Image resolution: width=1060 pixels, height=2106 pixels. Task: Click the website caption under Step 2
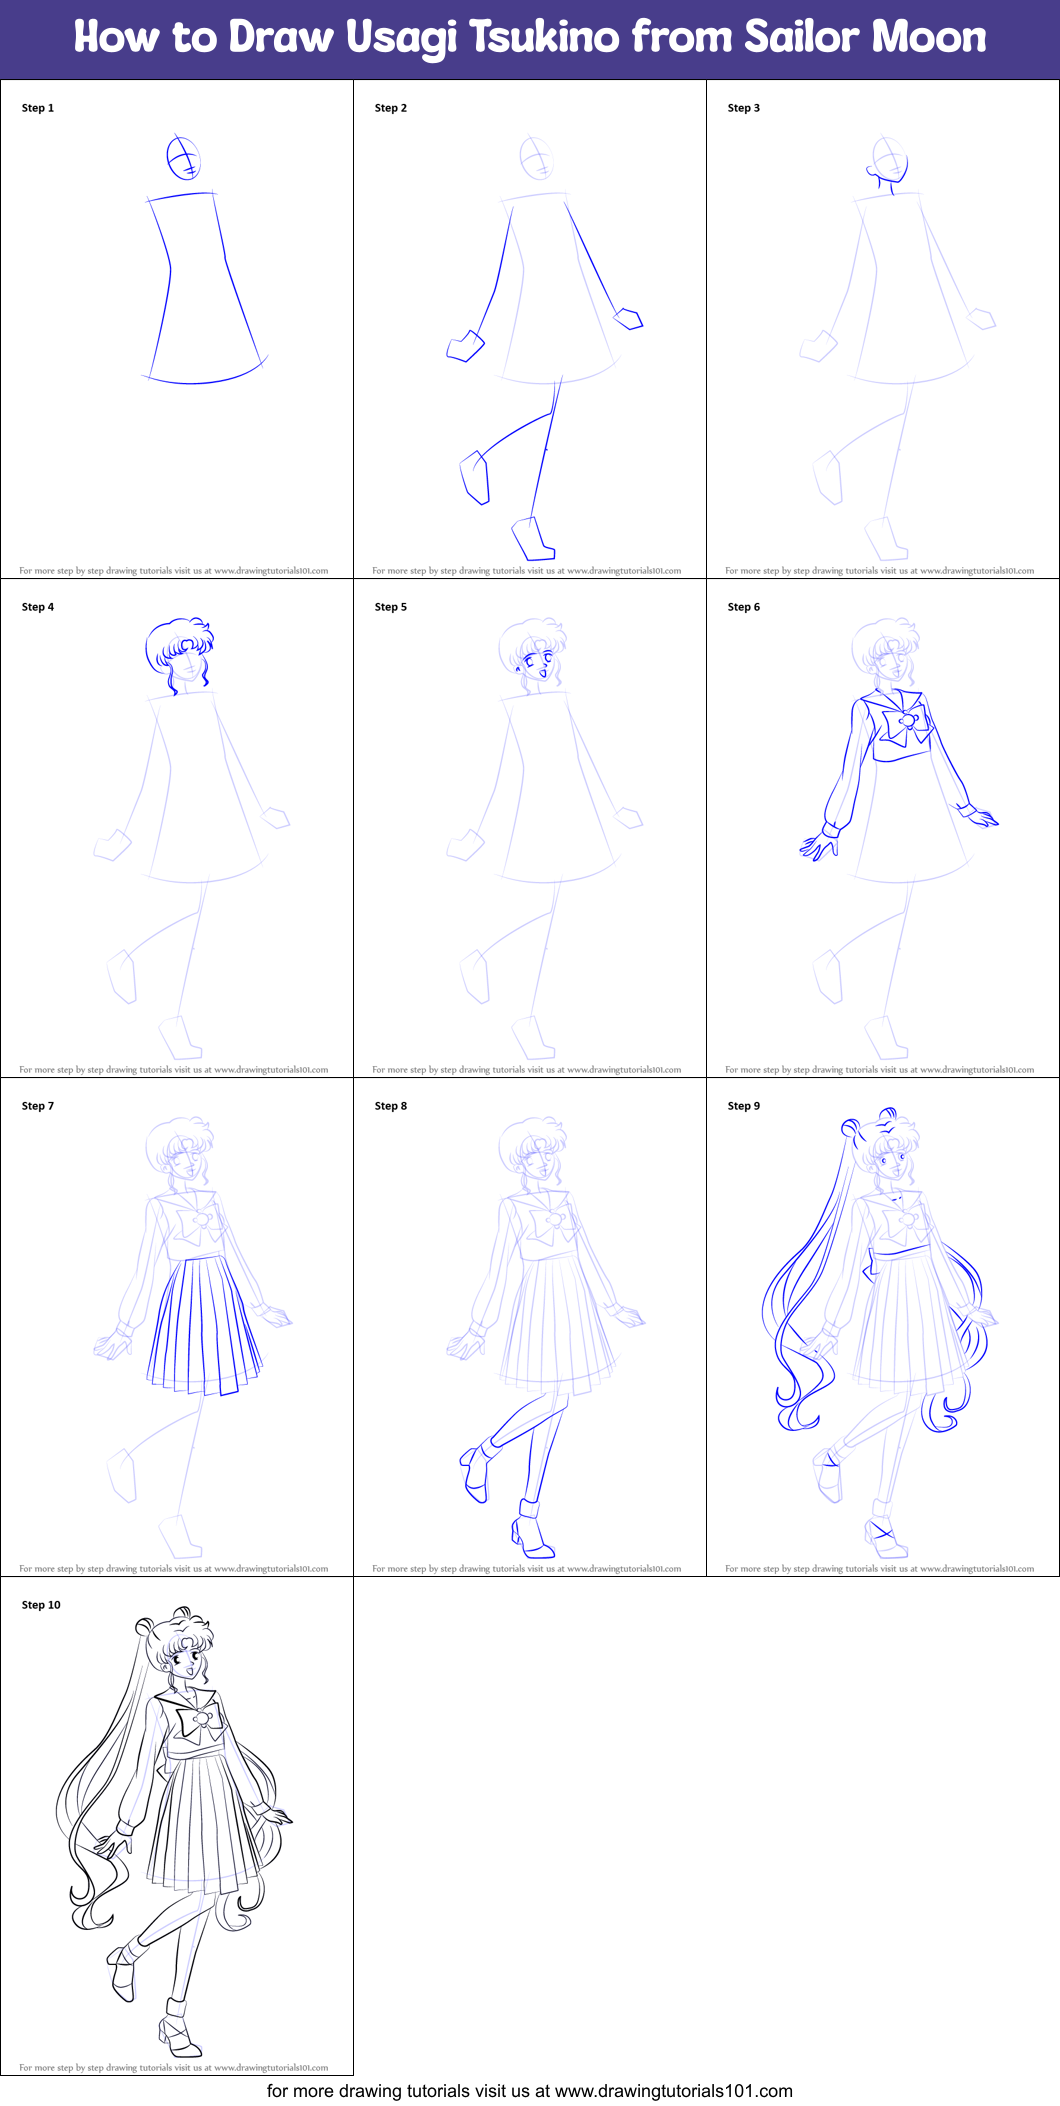527,571
